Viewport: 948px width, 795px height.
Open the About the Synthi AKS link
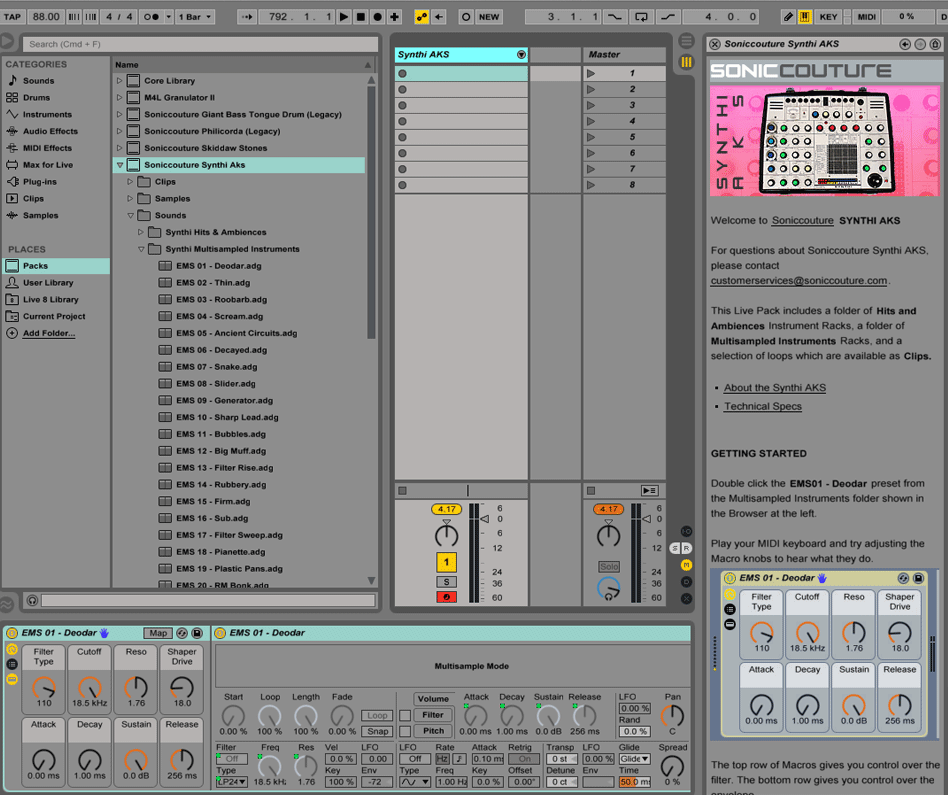tap(774, 388)
